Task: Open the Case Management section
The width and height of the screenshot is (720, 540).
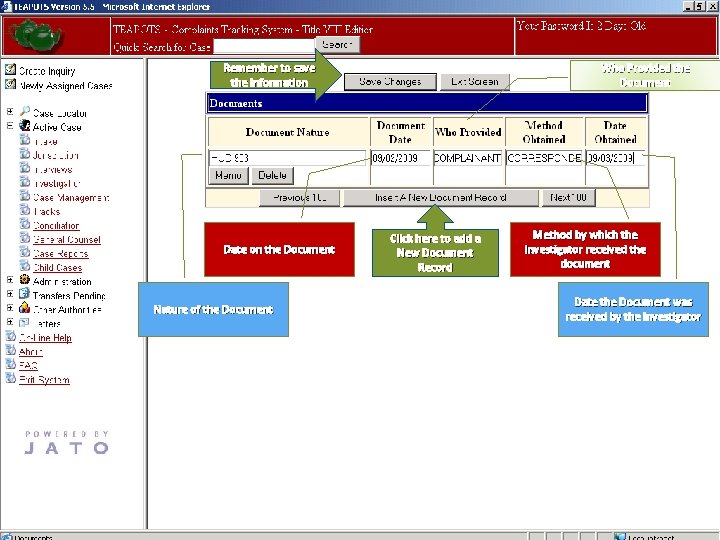Action: pyautogui.click(x=71, y=197)
